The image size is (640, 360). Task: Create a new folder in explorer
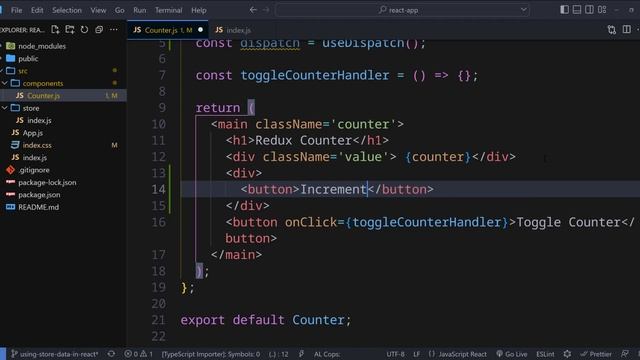pyautogui.click(x=70, y=29)
